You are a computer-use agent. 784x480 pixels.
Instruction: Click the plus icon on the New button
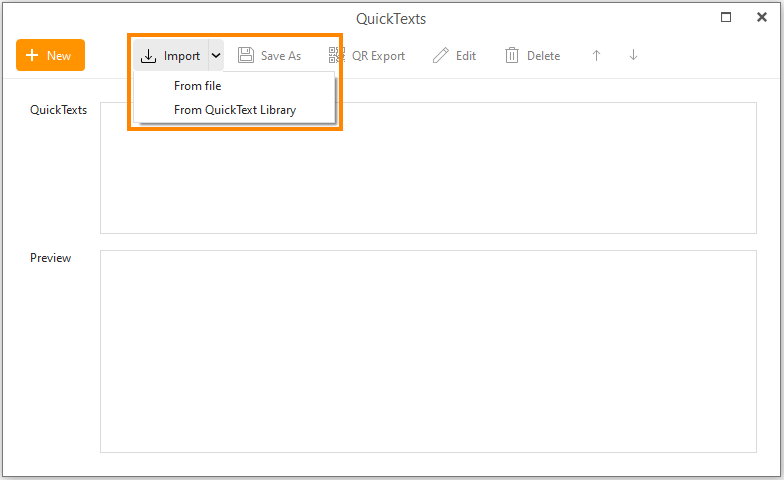coord(33,56)
